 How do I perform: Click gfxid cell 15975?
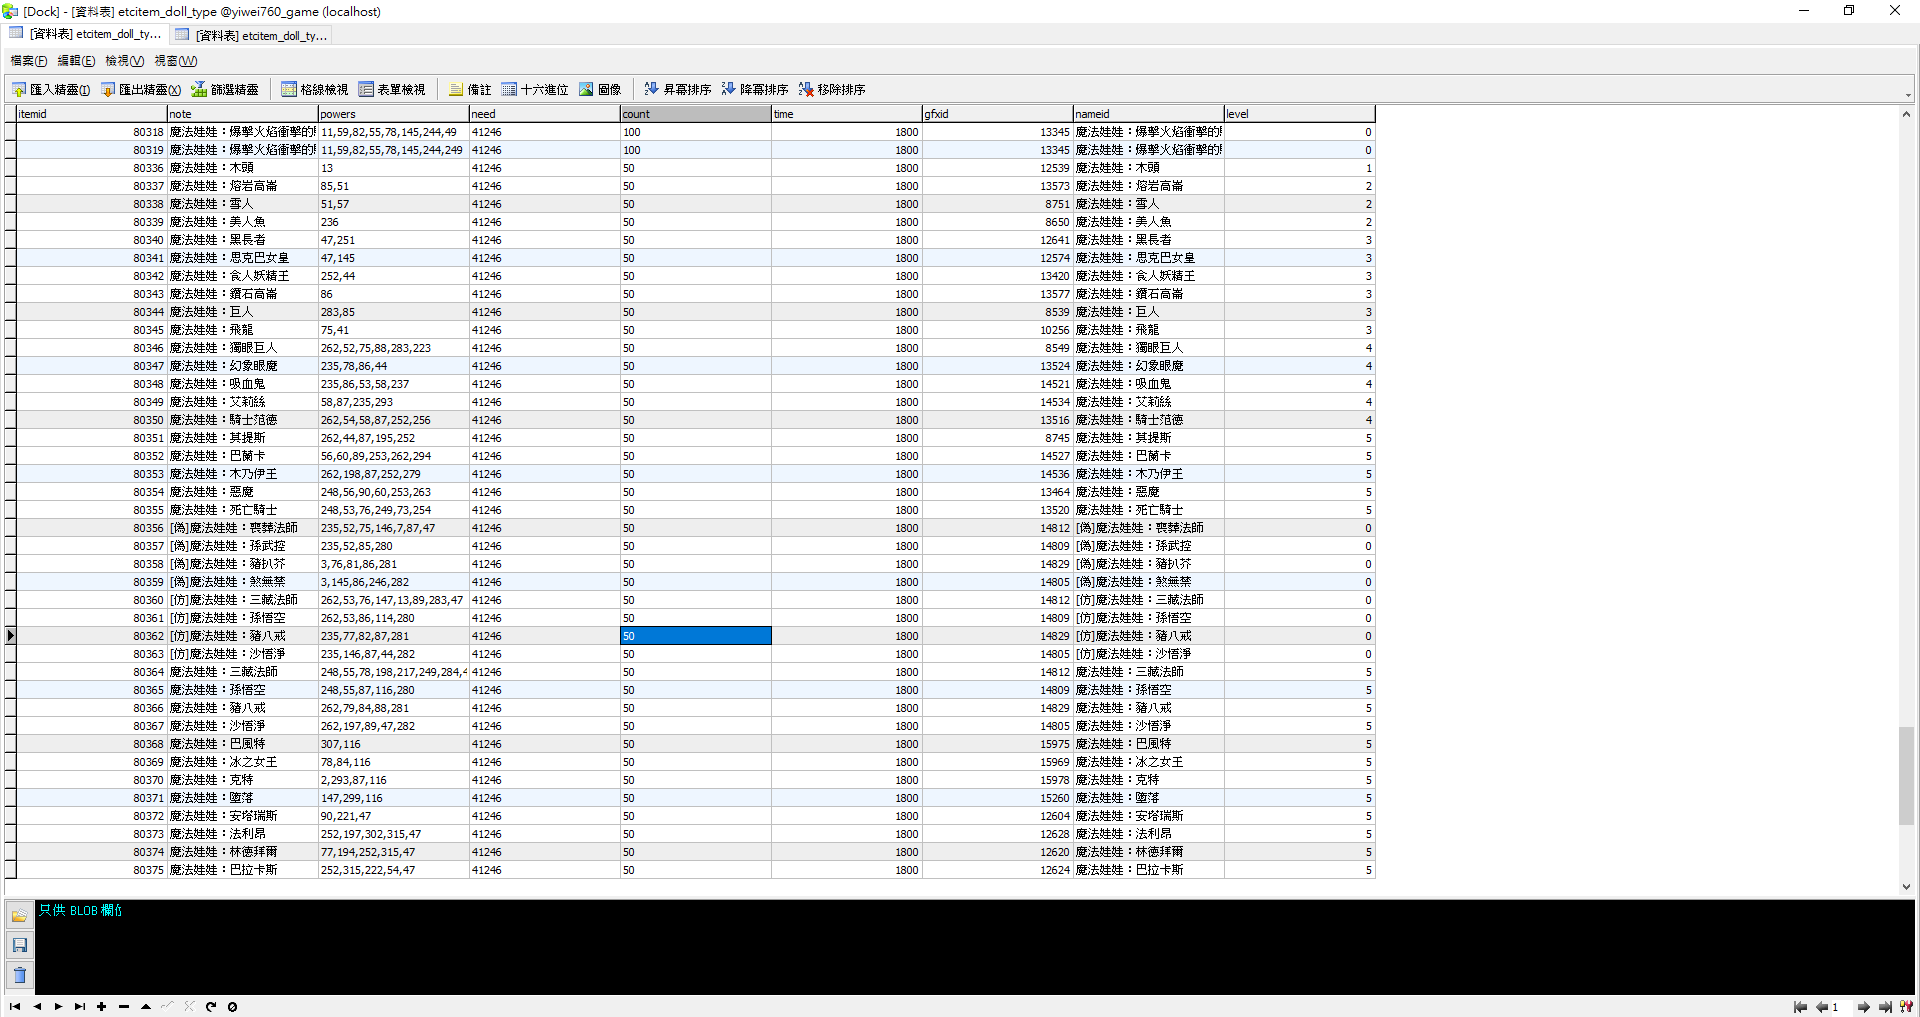[997, 744]
